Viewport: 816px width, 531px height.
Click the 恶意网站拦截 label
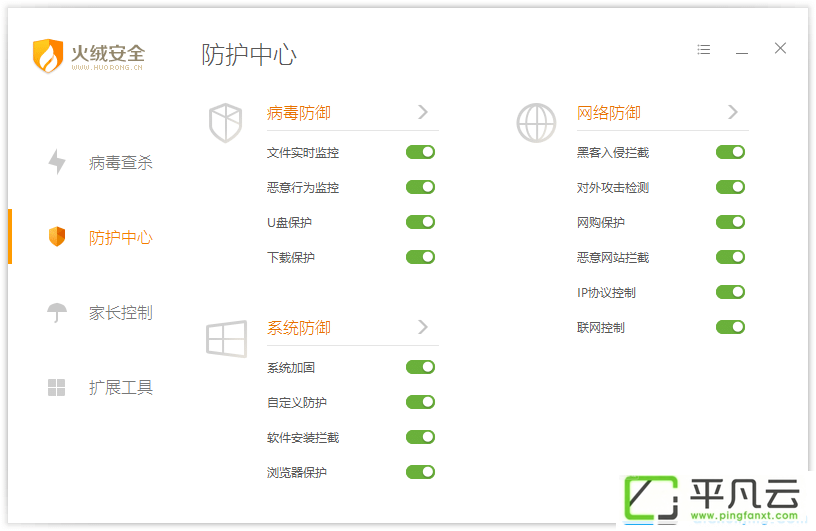pos(613,257)
